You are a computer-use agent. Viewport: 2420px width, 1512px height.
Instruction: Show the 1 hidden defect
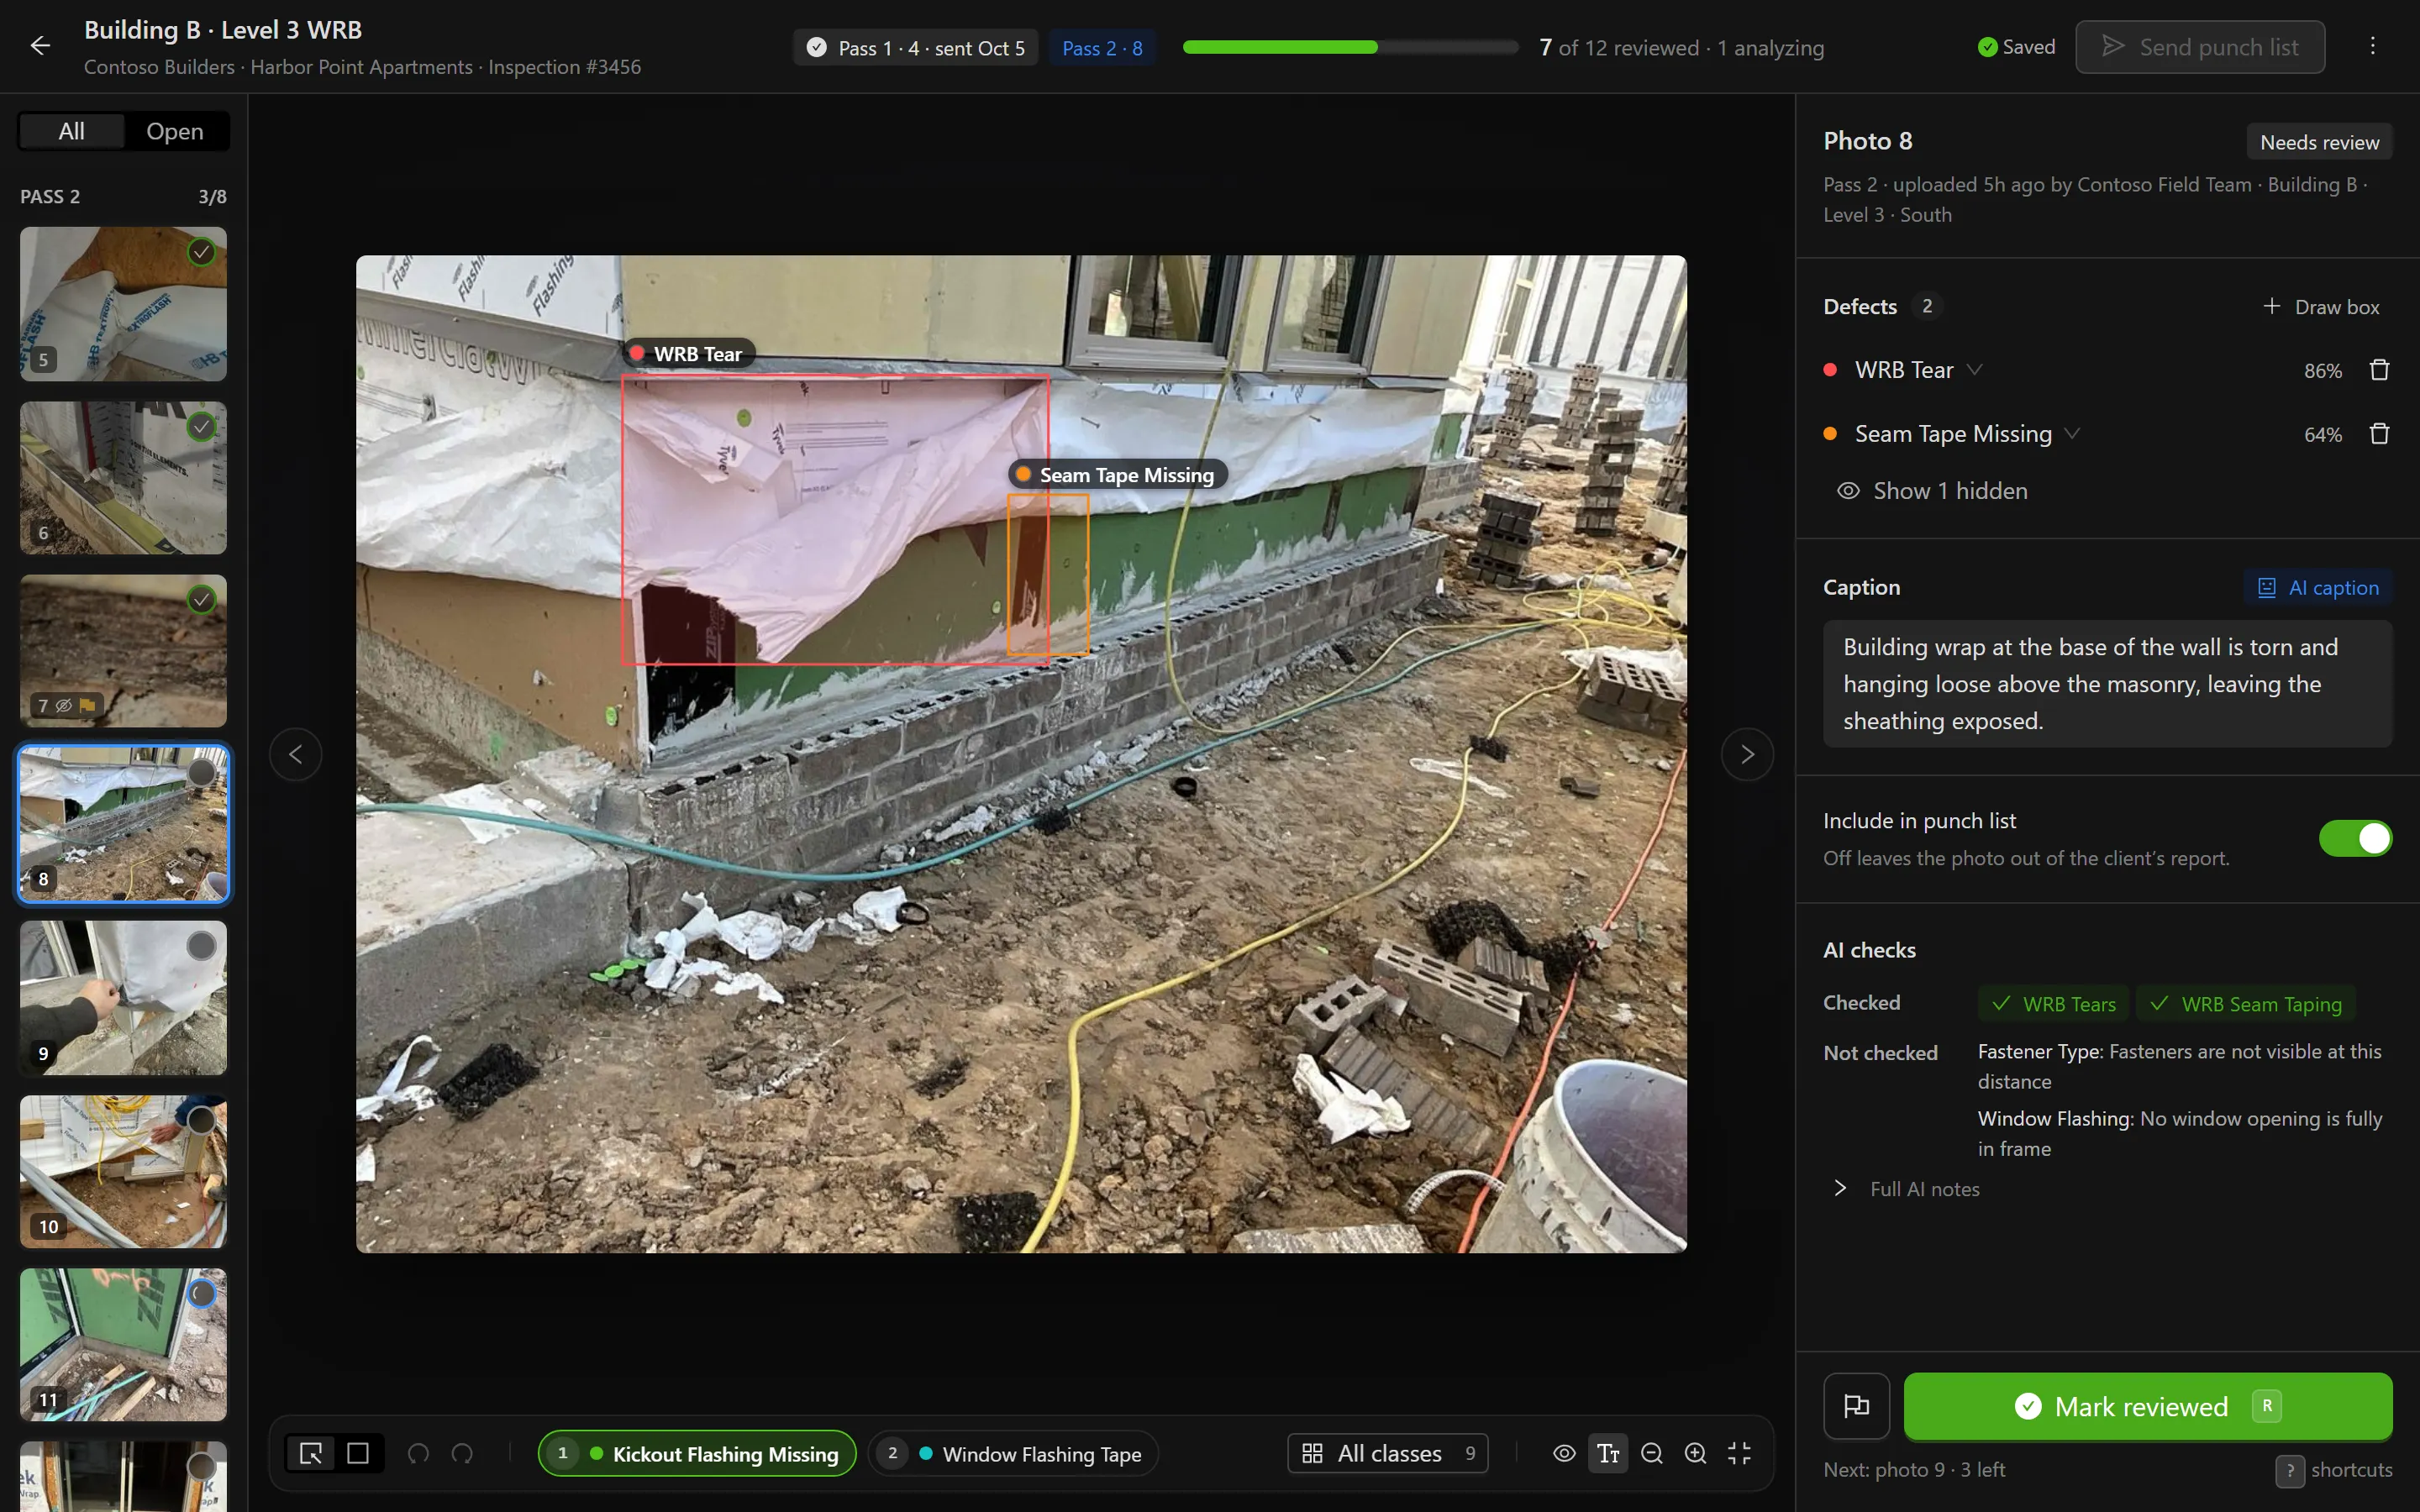pos(1932,491)
